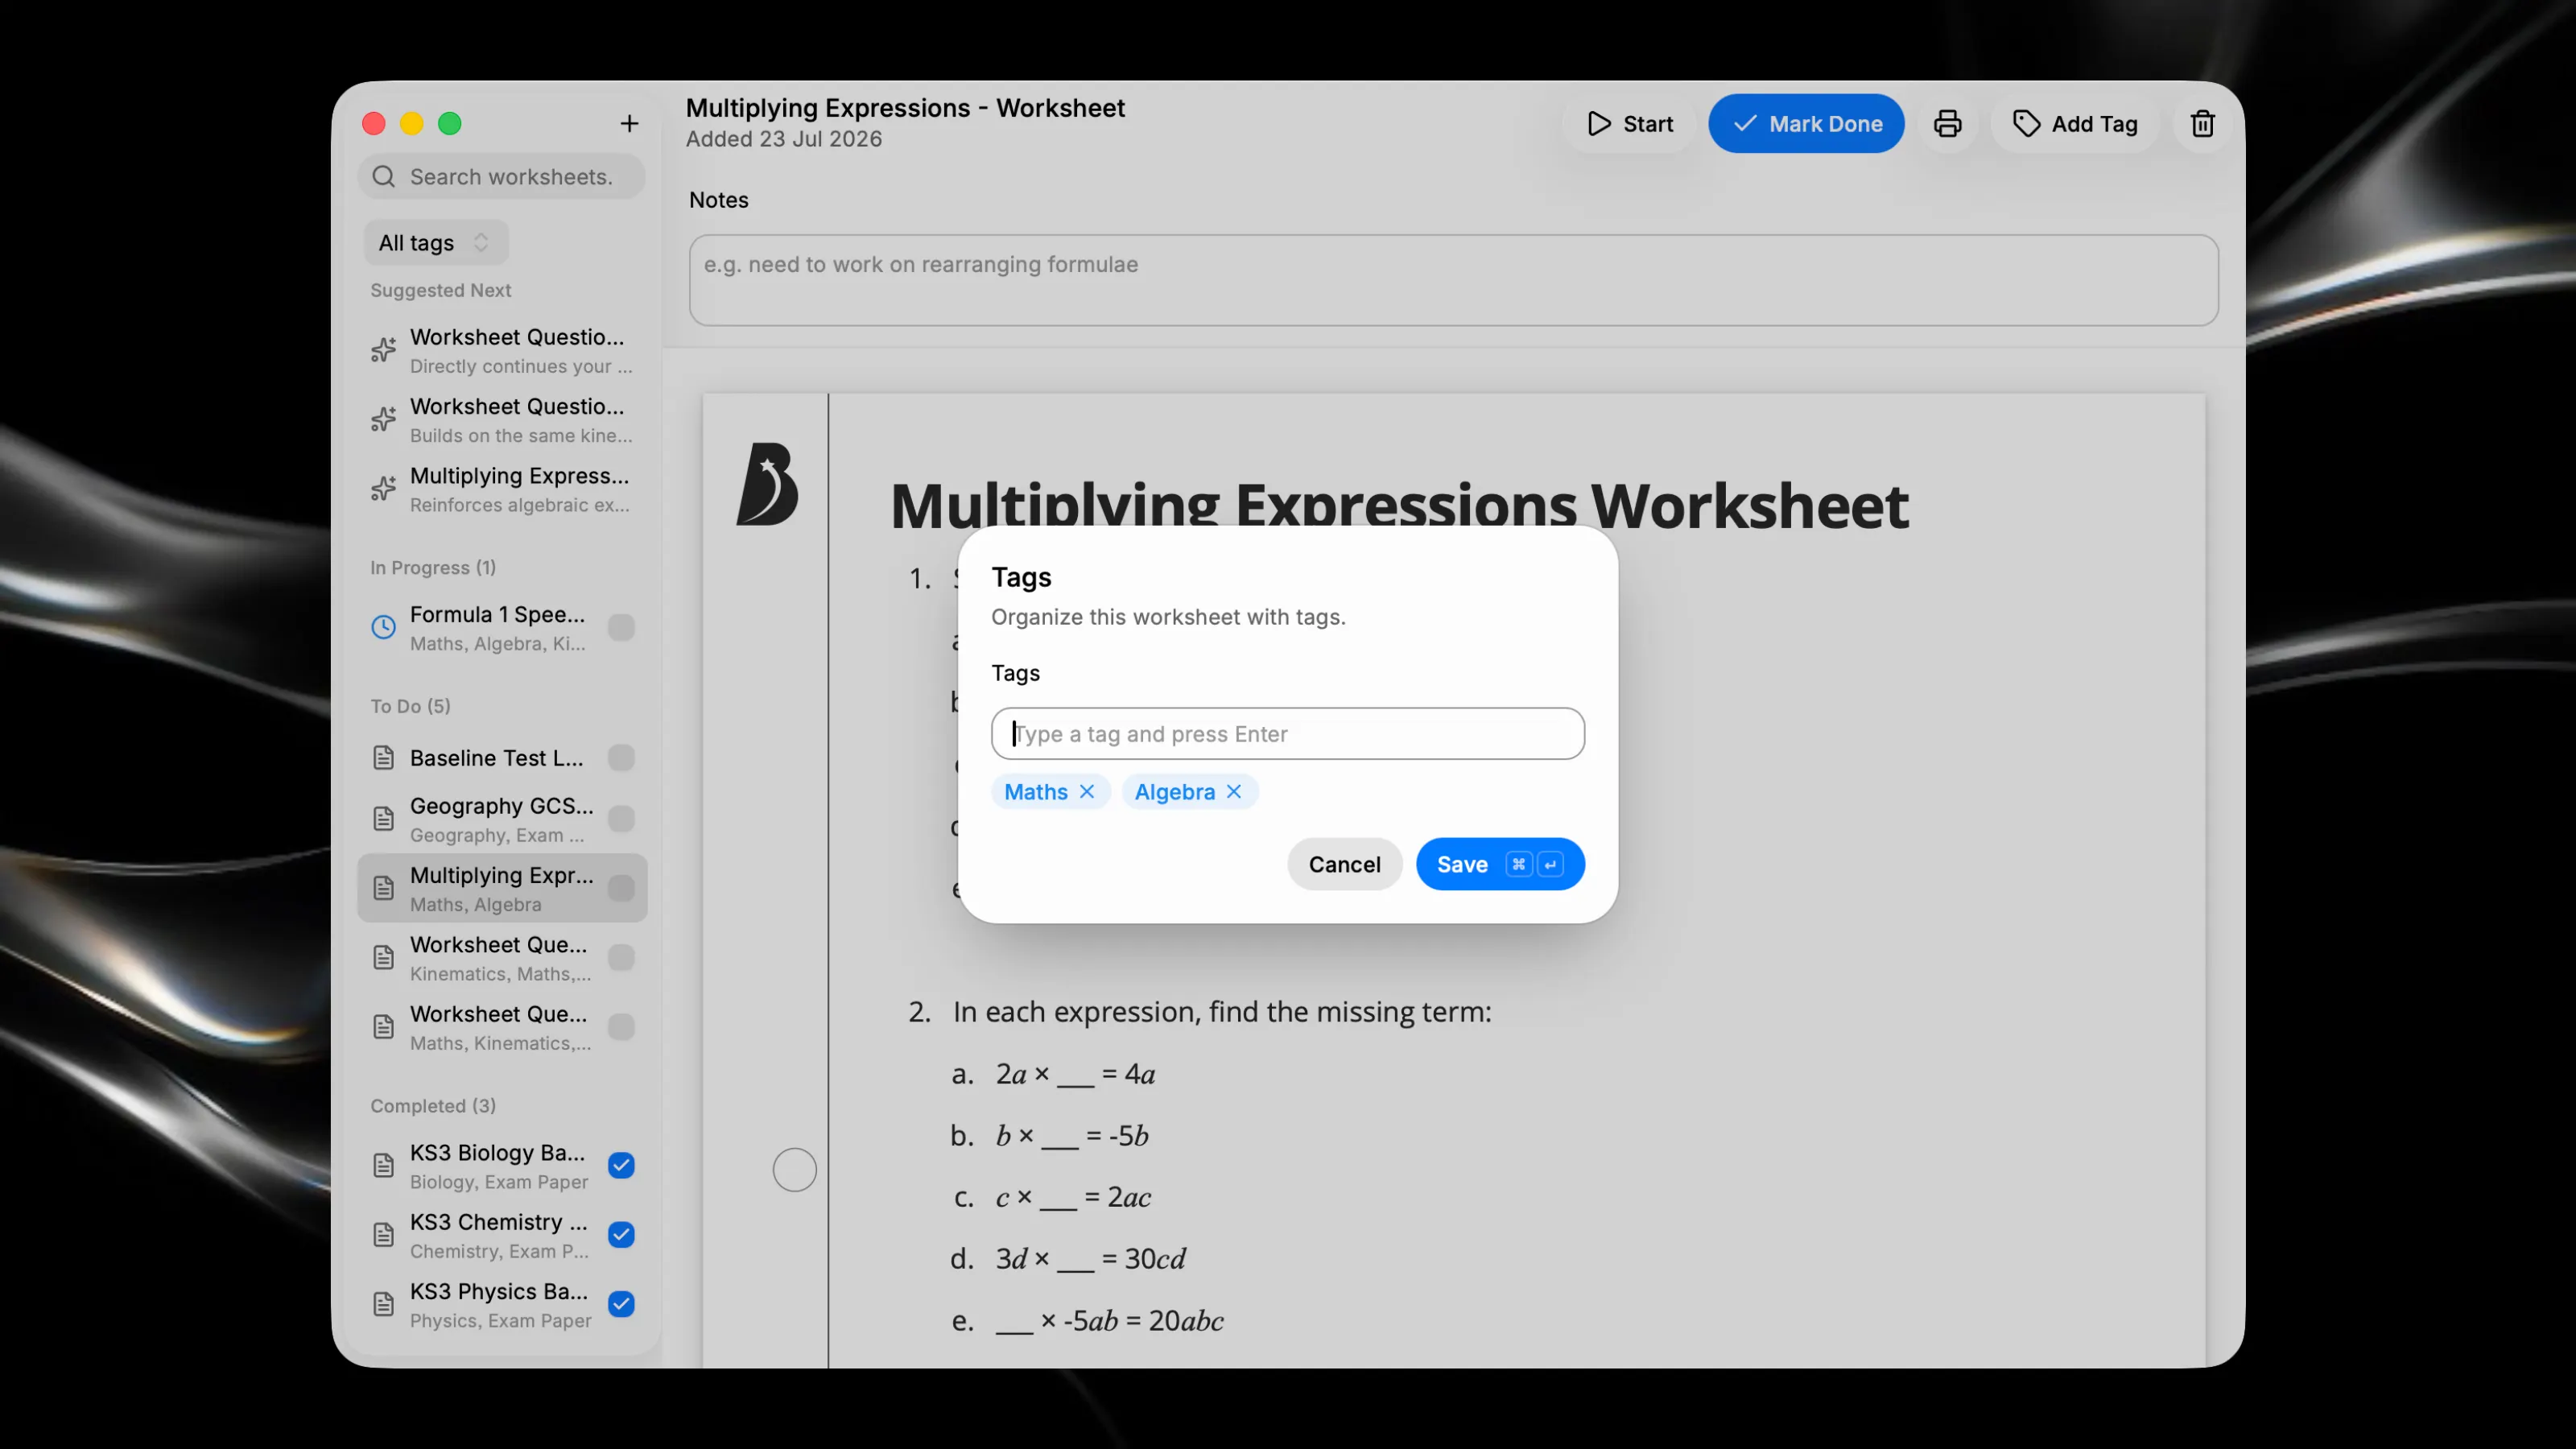Click the 'Organize this worksheet with tags.' text
This screenshot has height=1449, width=2576.
pyautogui.click(x=1168, y=617)
